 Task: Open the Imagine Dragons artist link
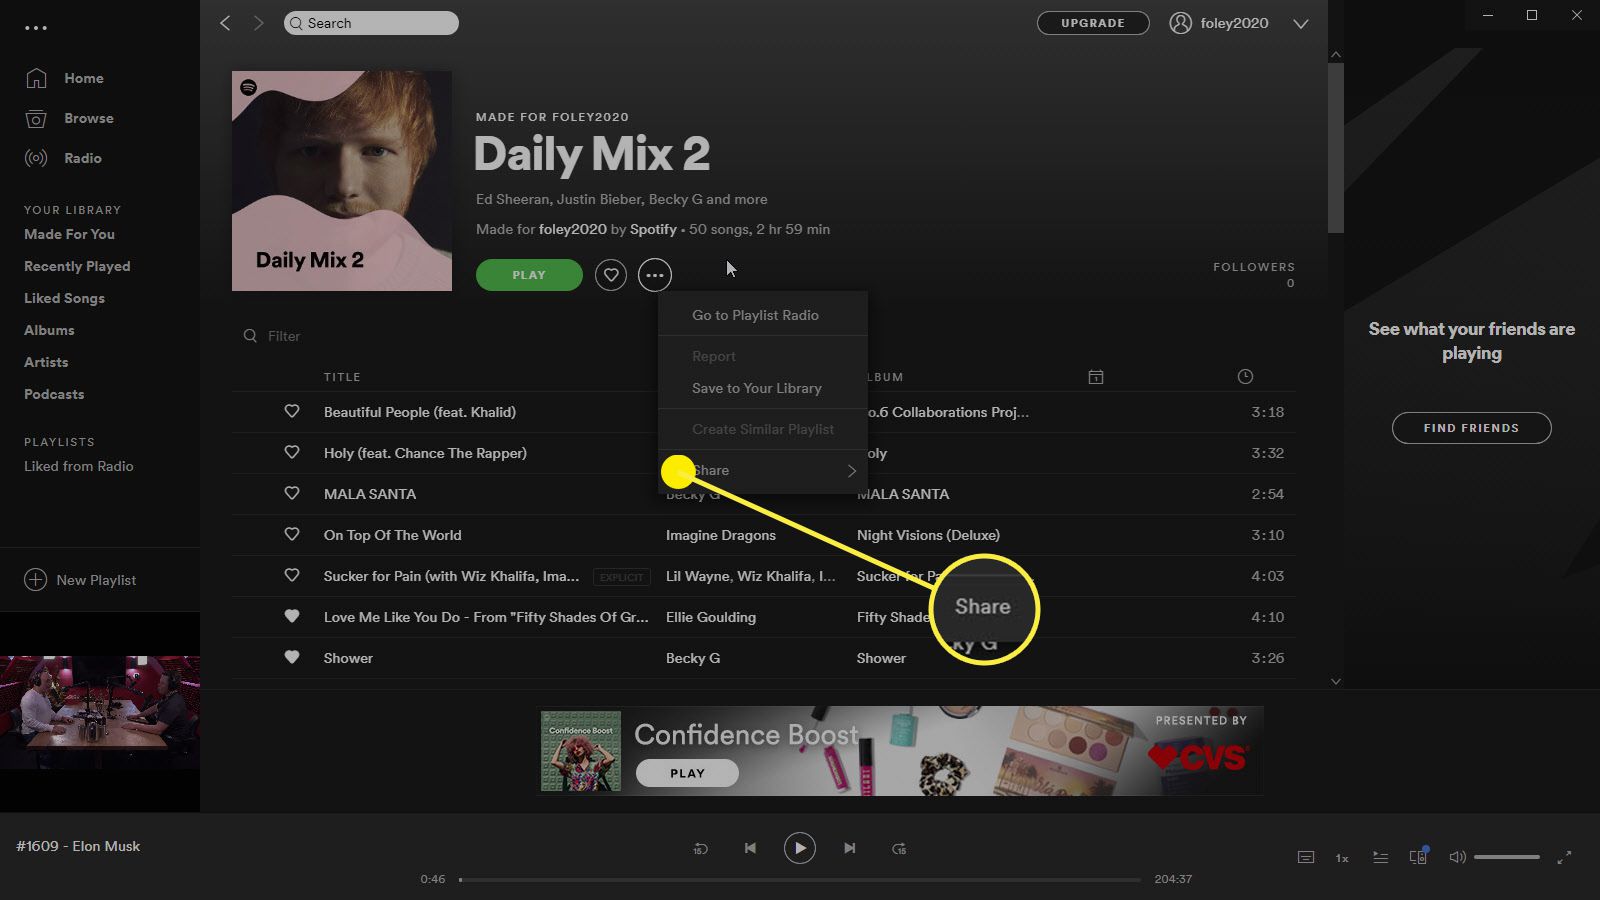[721, 535]
